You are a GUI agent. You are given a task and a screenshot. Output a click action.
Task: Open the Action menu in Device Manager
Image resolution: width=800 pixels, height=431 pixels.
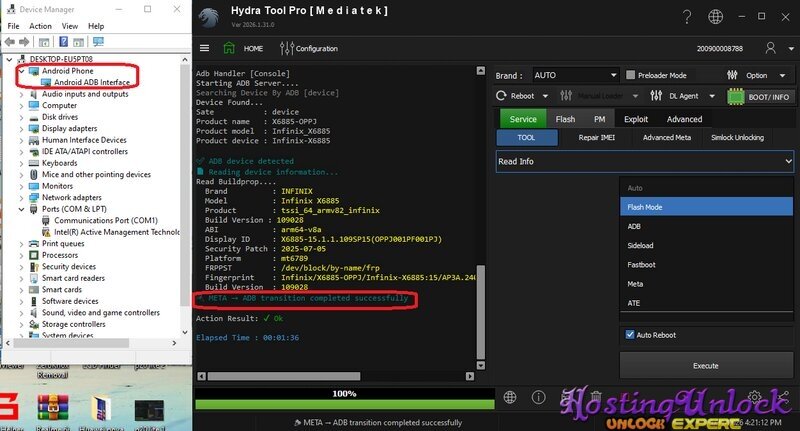pyautogui.click(x=40, y=26)
